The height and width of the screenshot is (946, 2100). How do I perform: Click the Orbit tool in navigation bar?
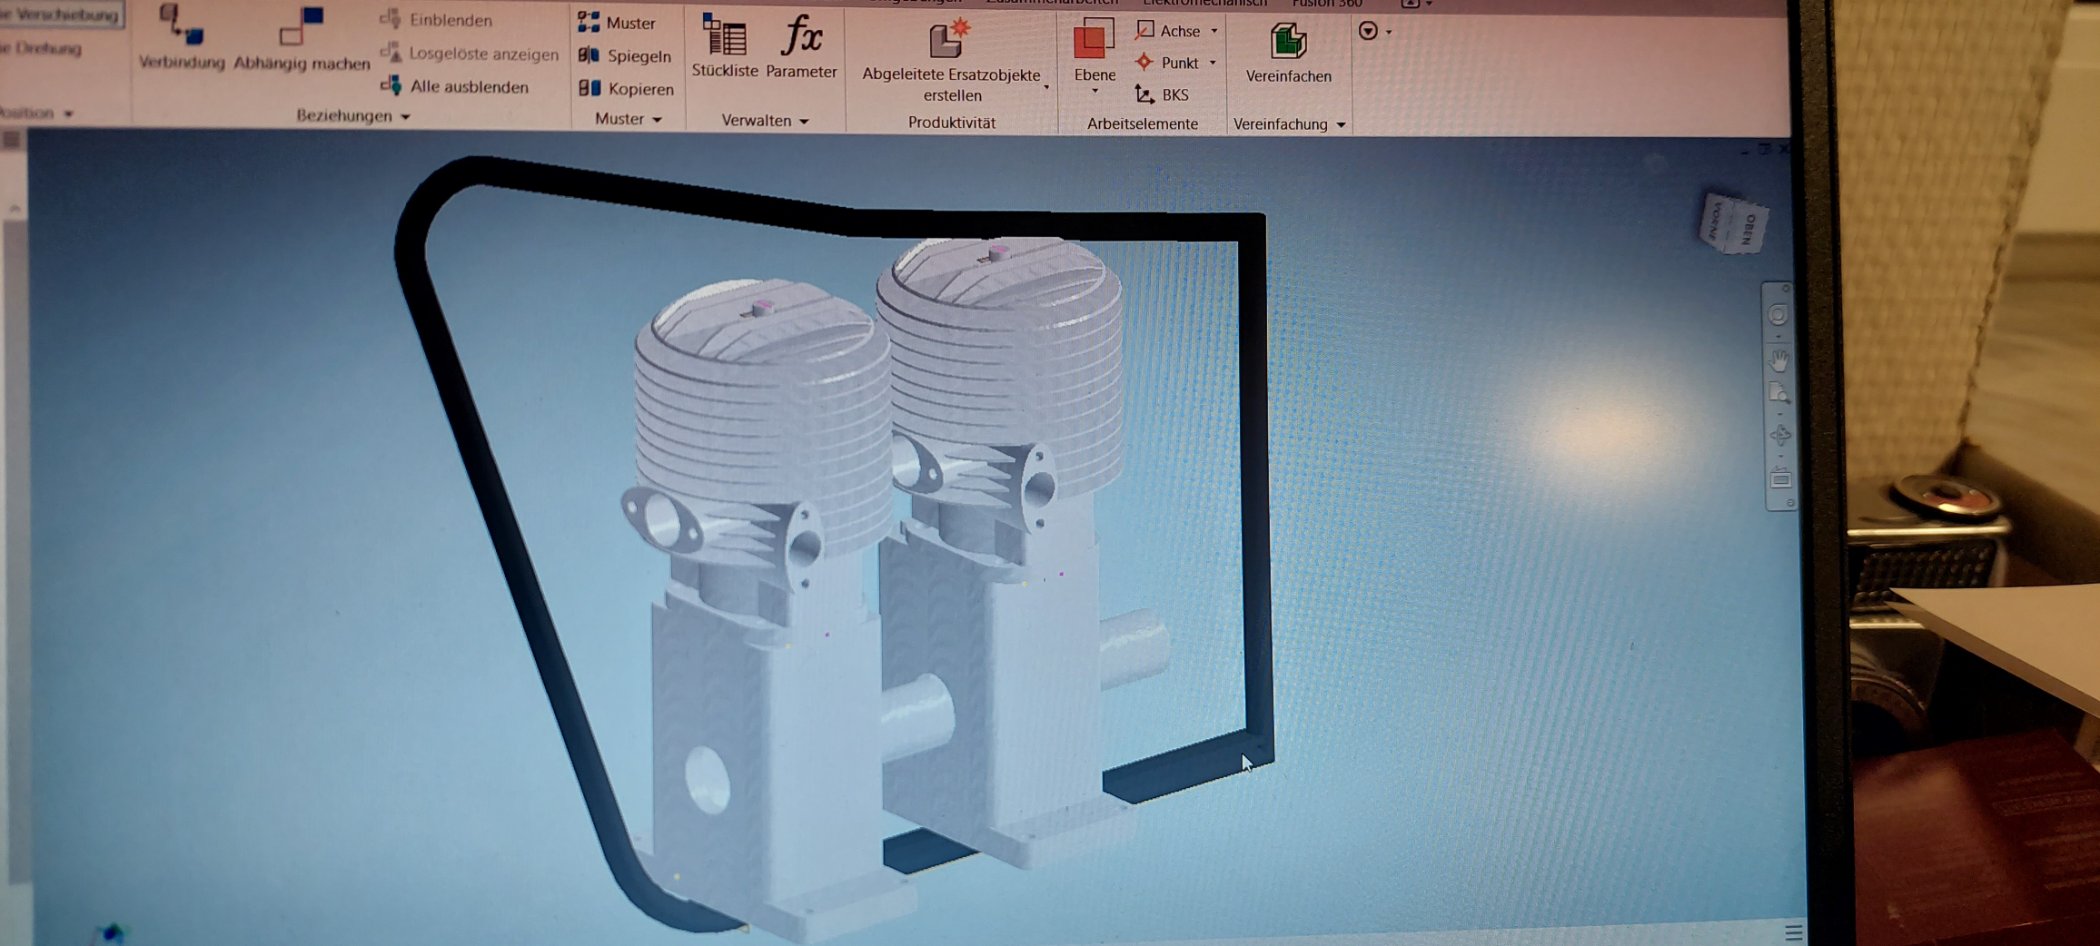pyautogui.click(x=1780, y=435)
